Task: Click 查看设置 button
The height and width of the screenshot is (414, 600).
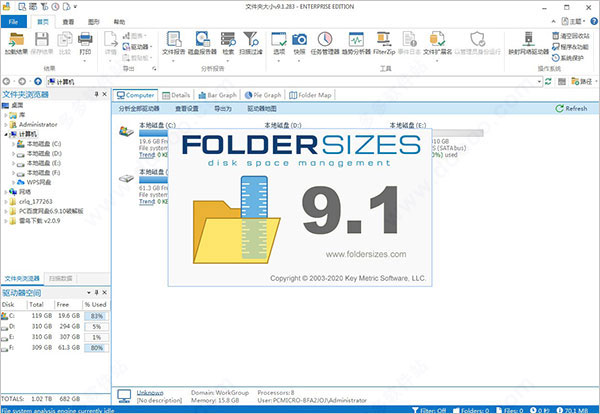Action: click(x=187, y=109)
